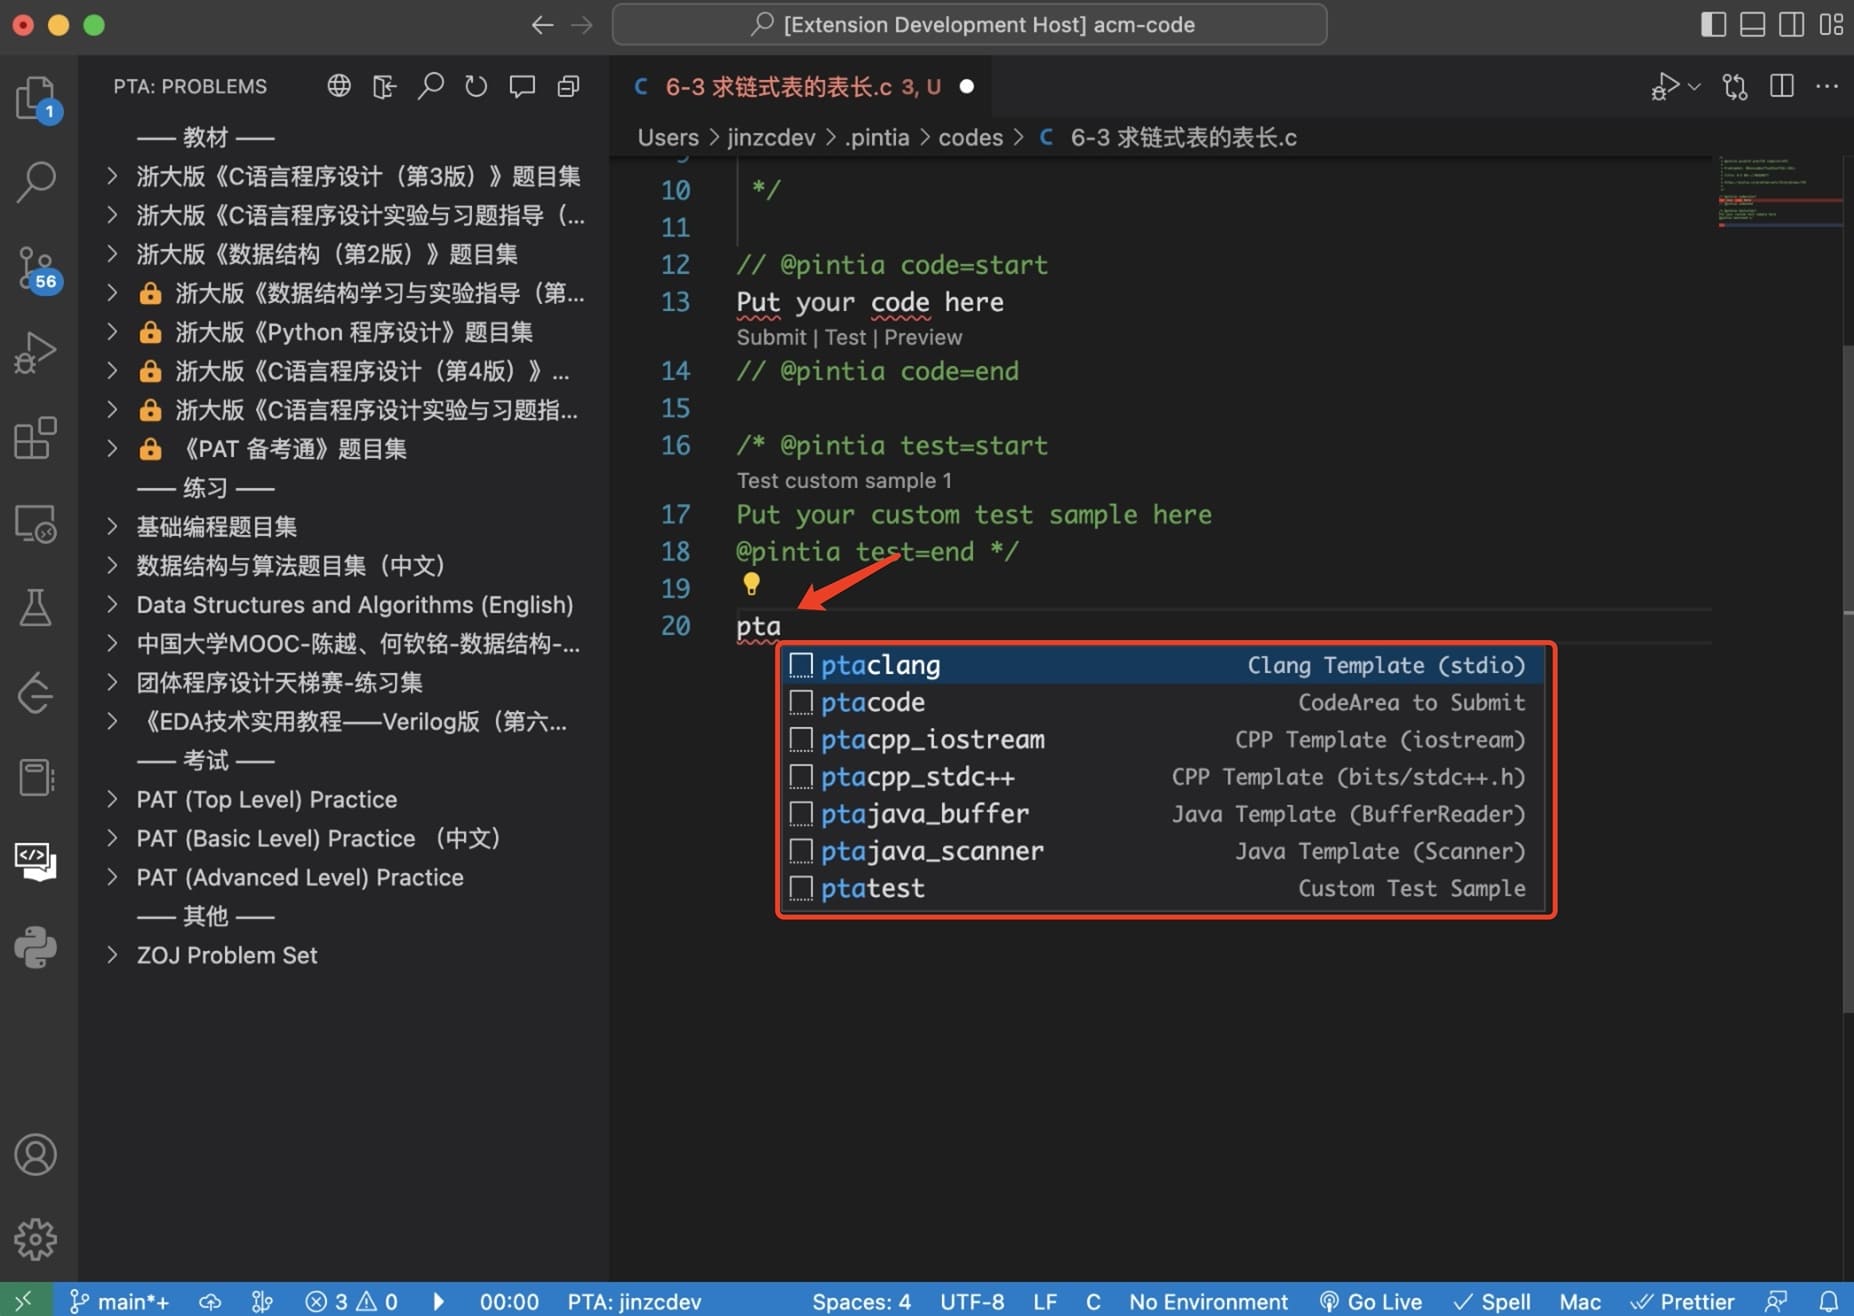Open Customize Layout icon in title bar
Image resolution: width=1854 pixels, height=1316 pixels.
click(1831, 24)
